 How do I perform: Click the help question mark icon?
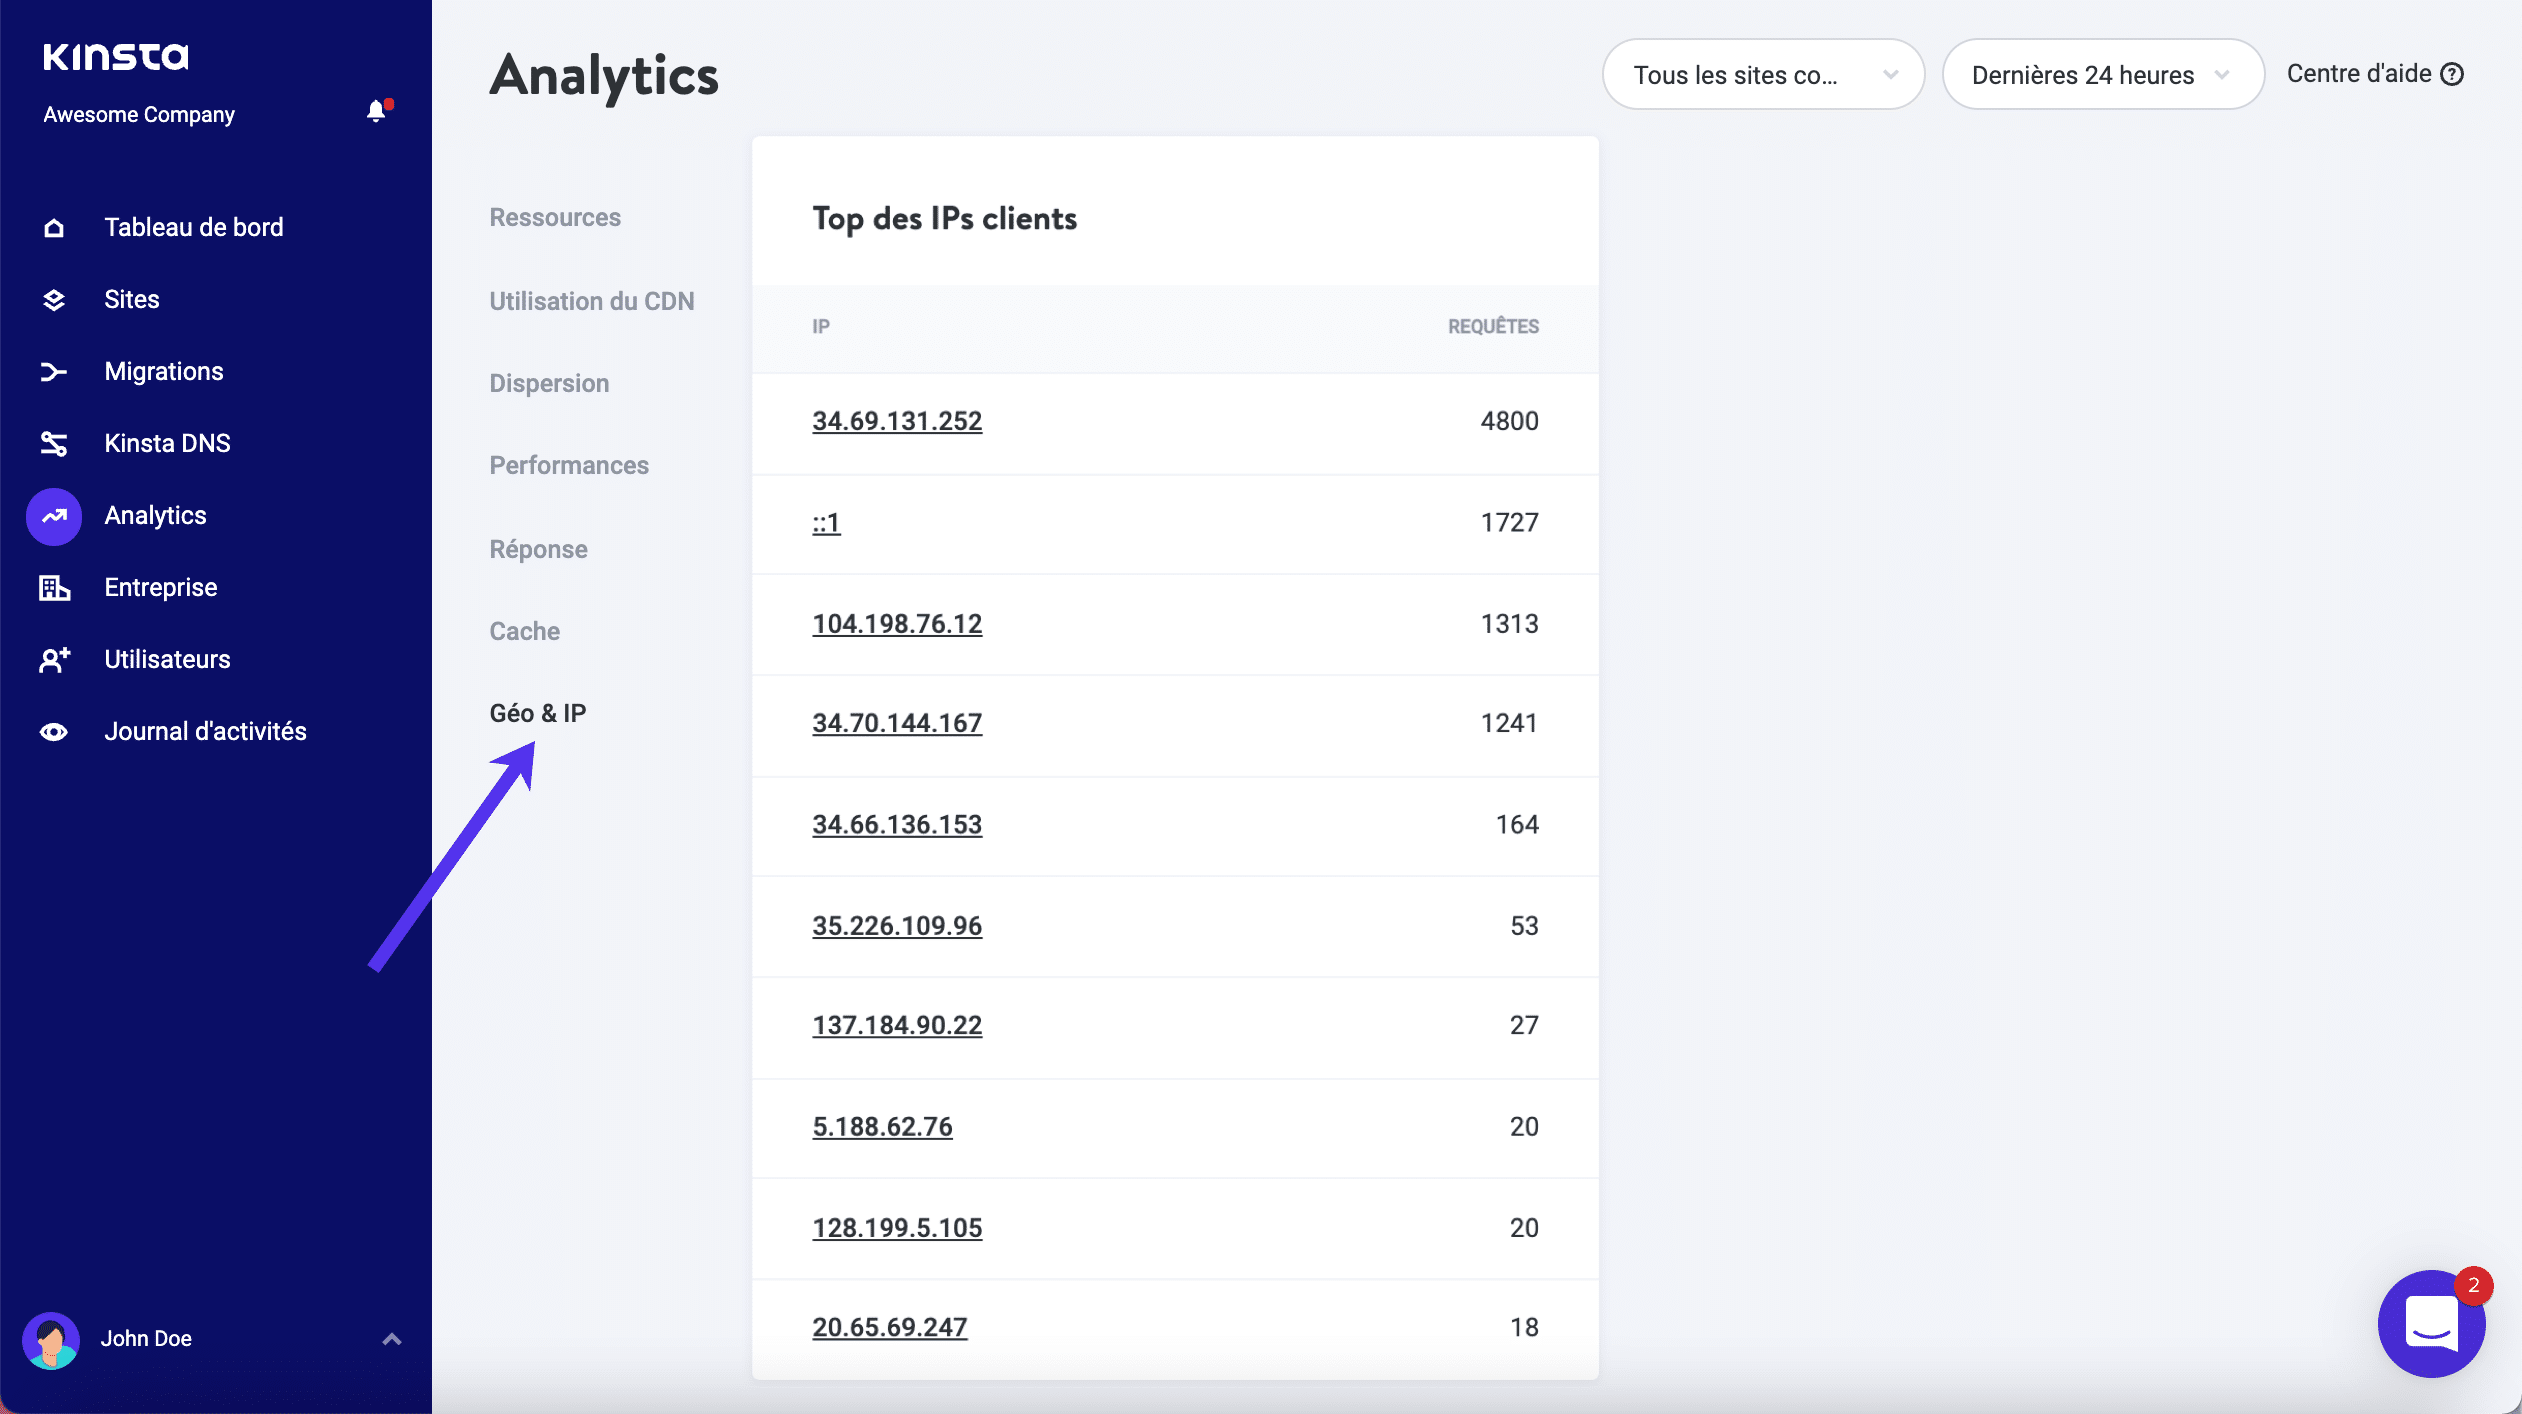[x=2450, y=73]
